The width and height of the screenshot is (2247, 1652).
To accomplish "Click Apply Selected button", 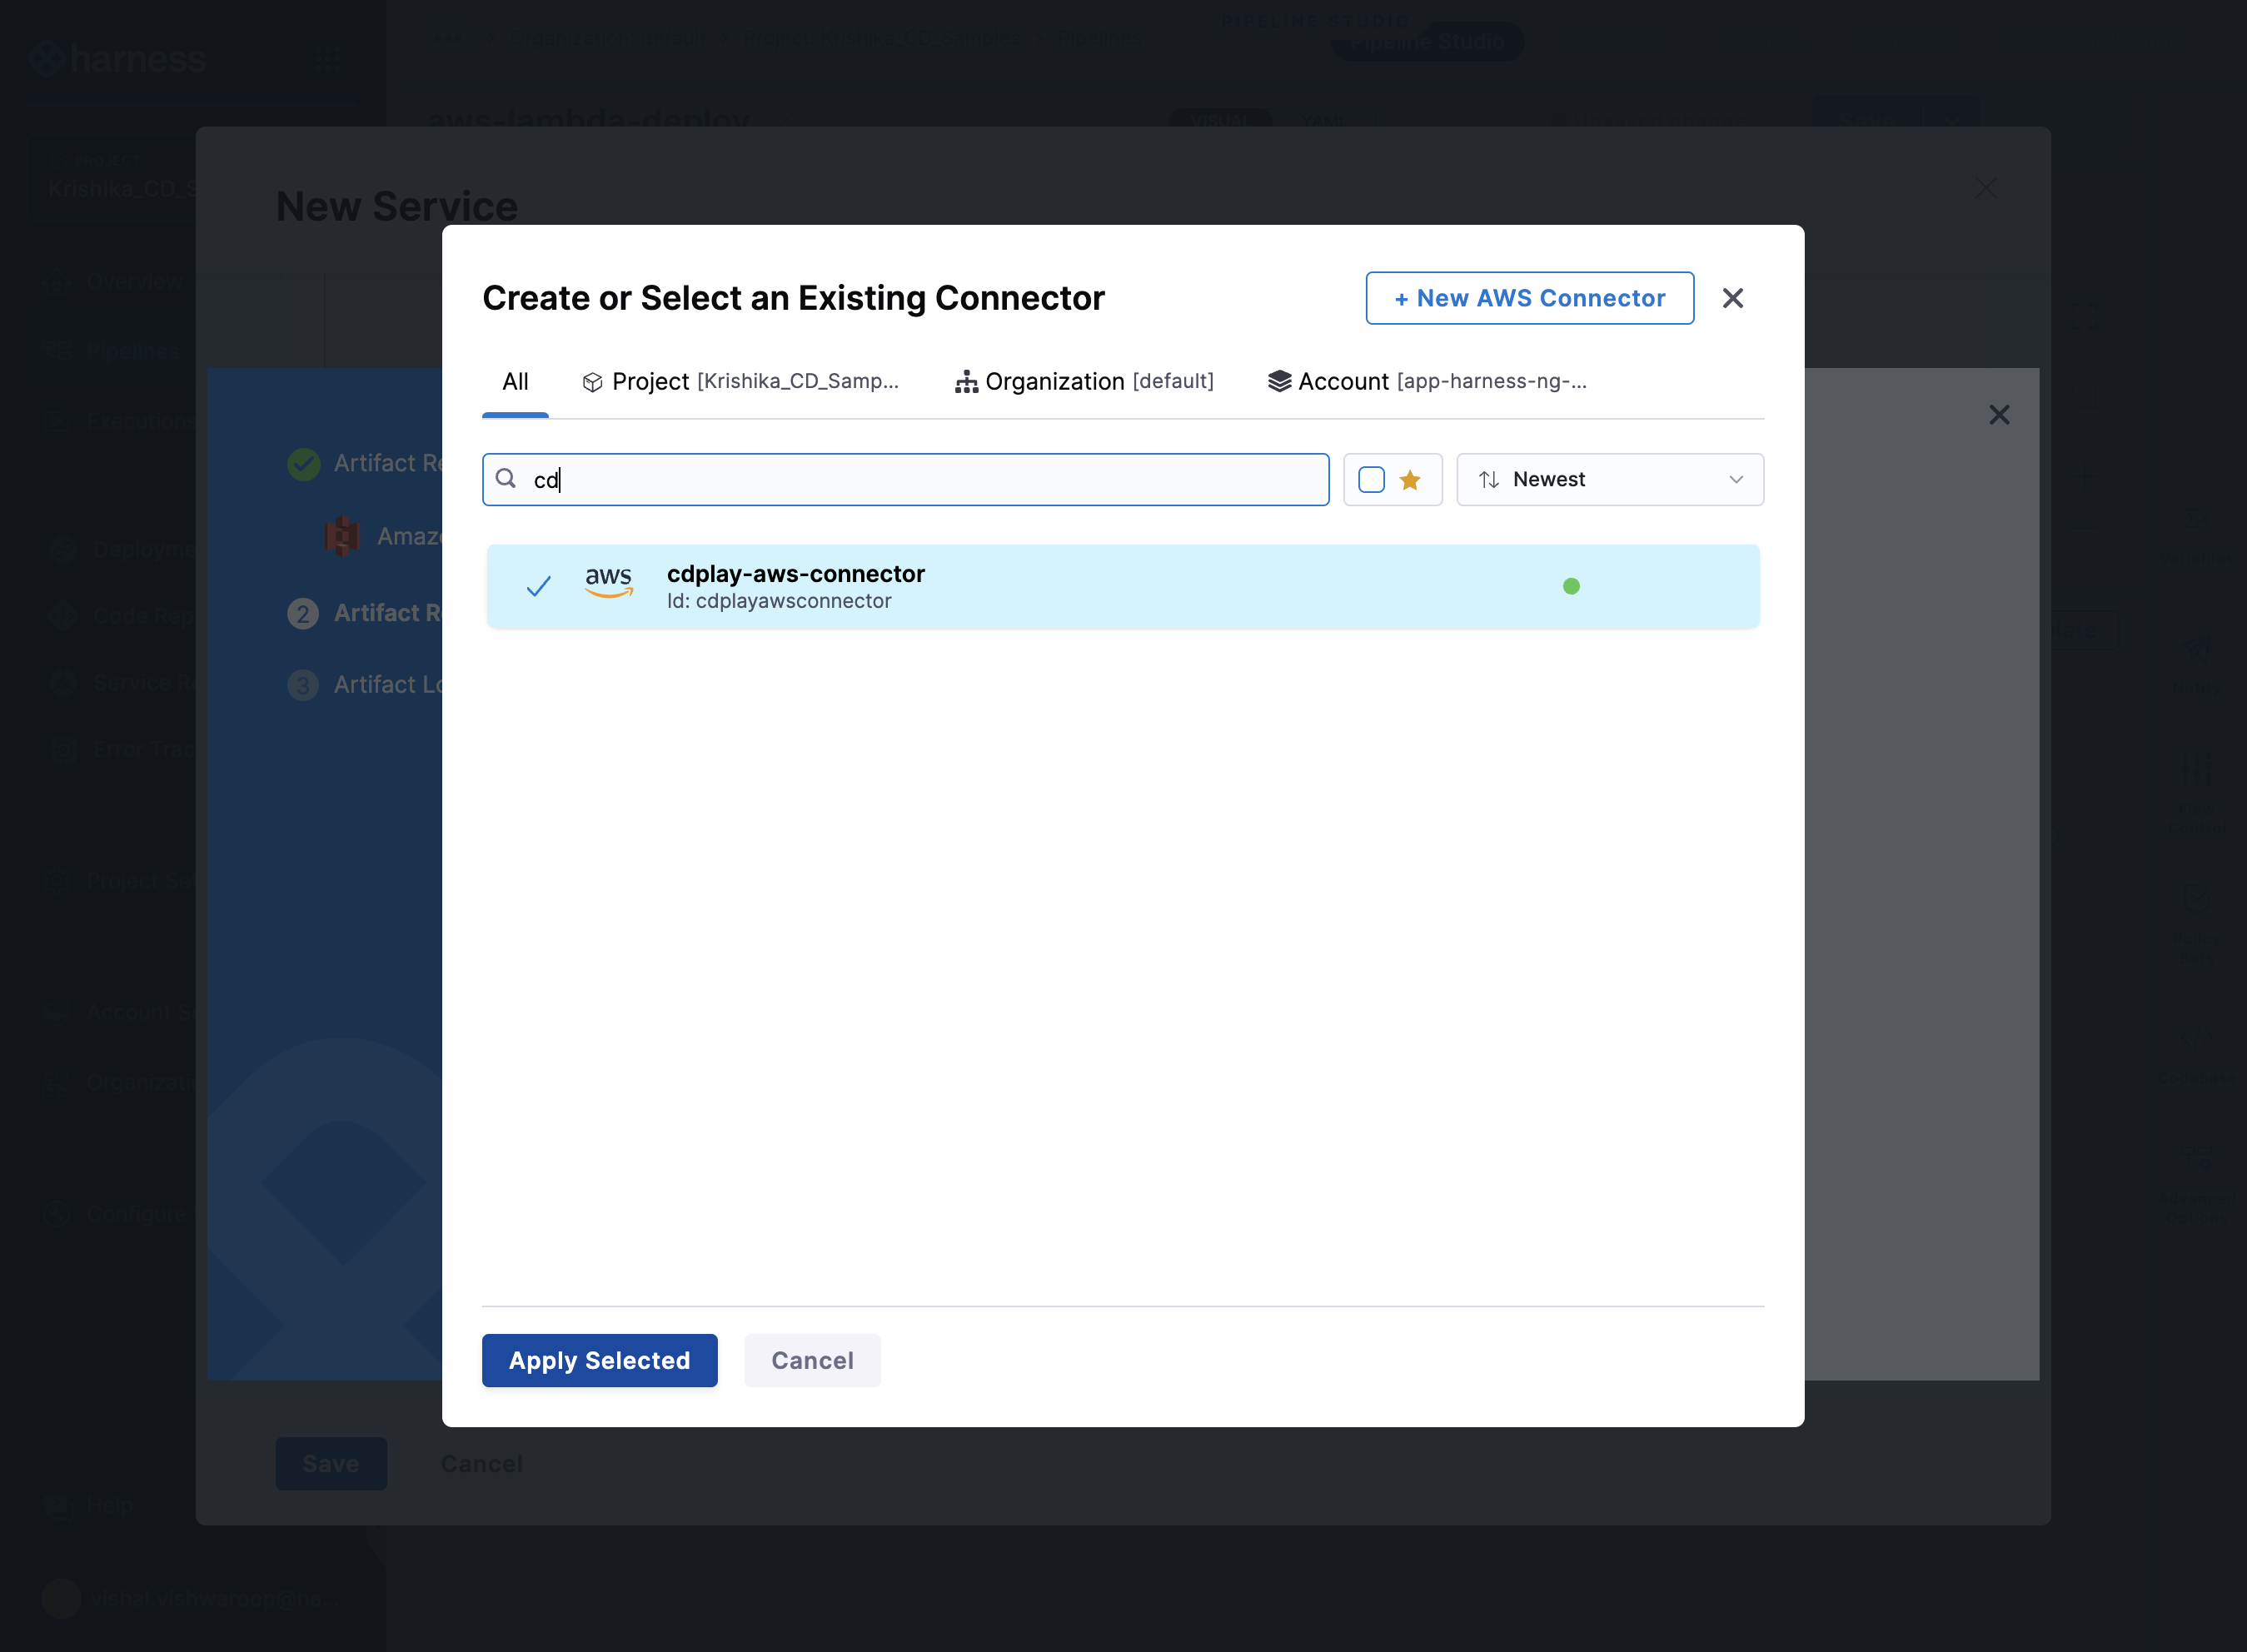I will [x=599, y=1360].
